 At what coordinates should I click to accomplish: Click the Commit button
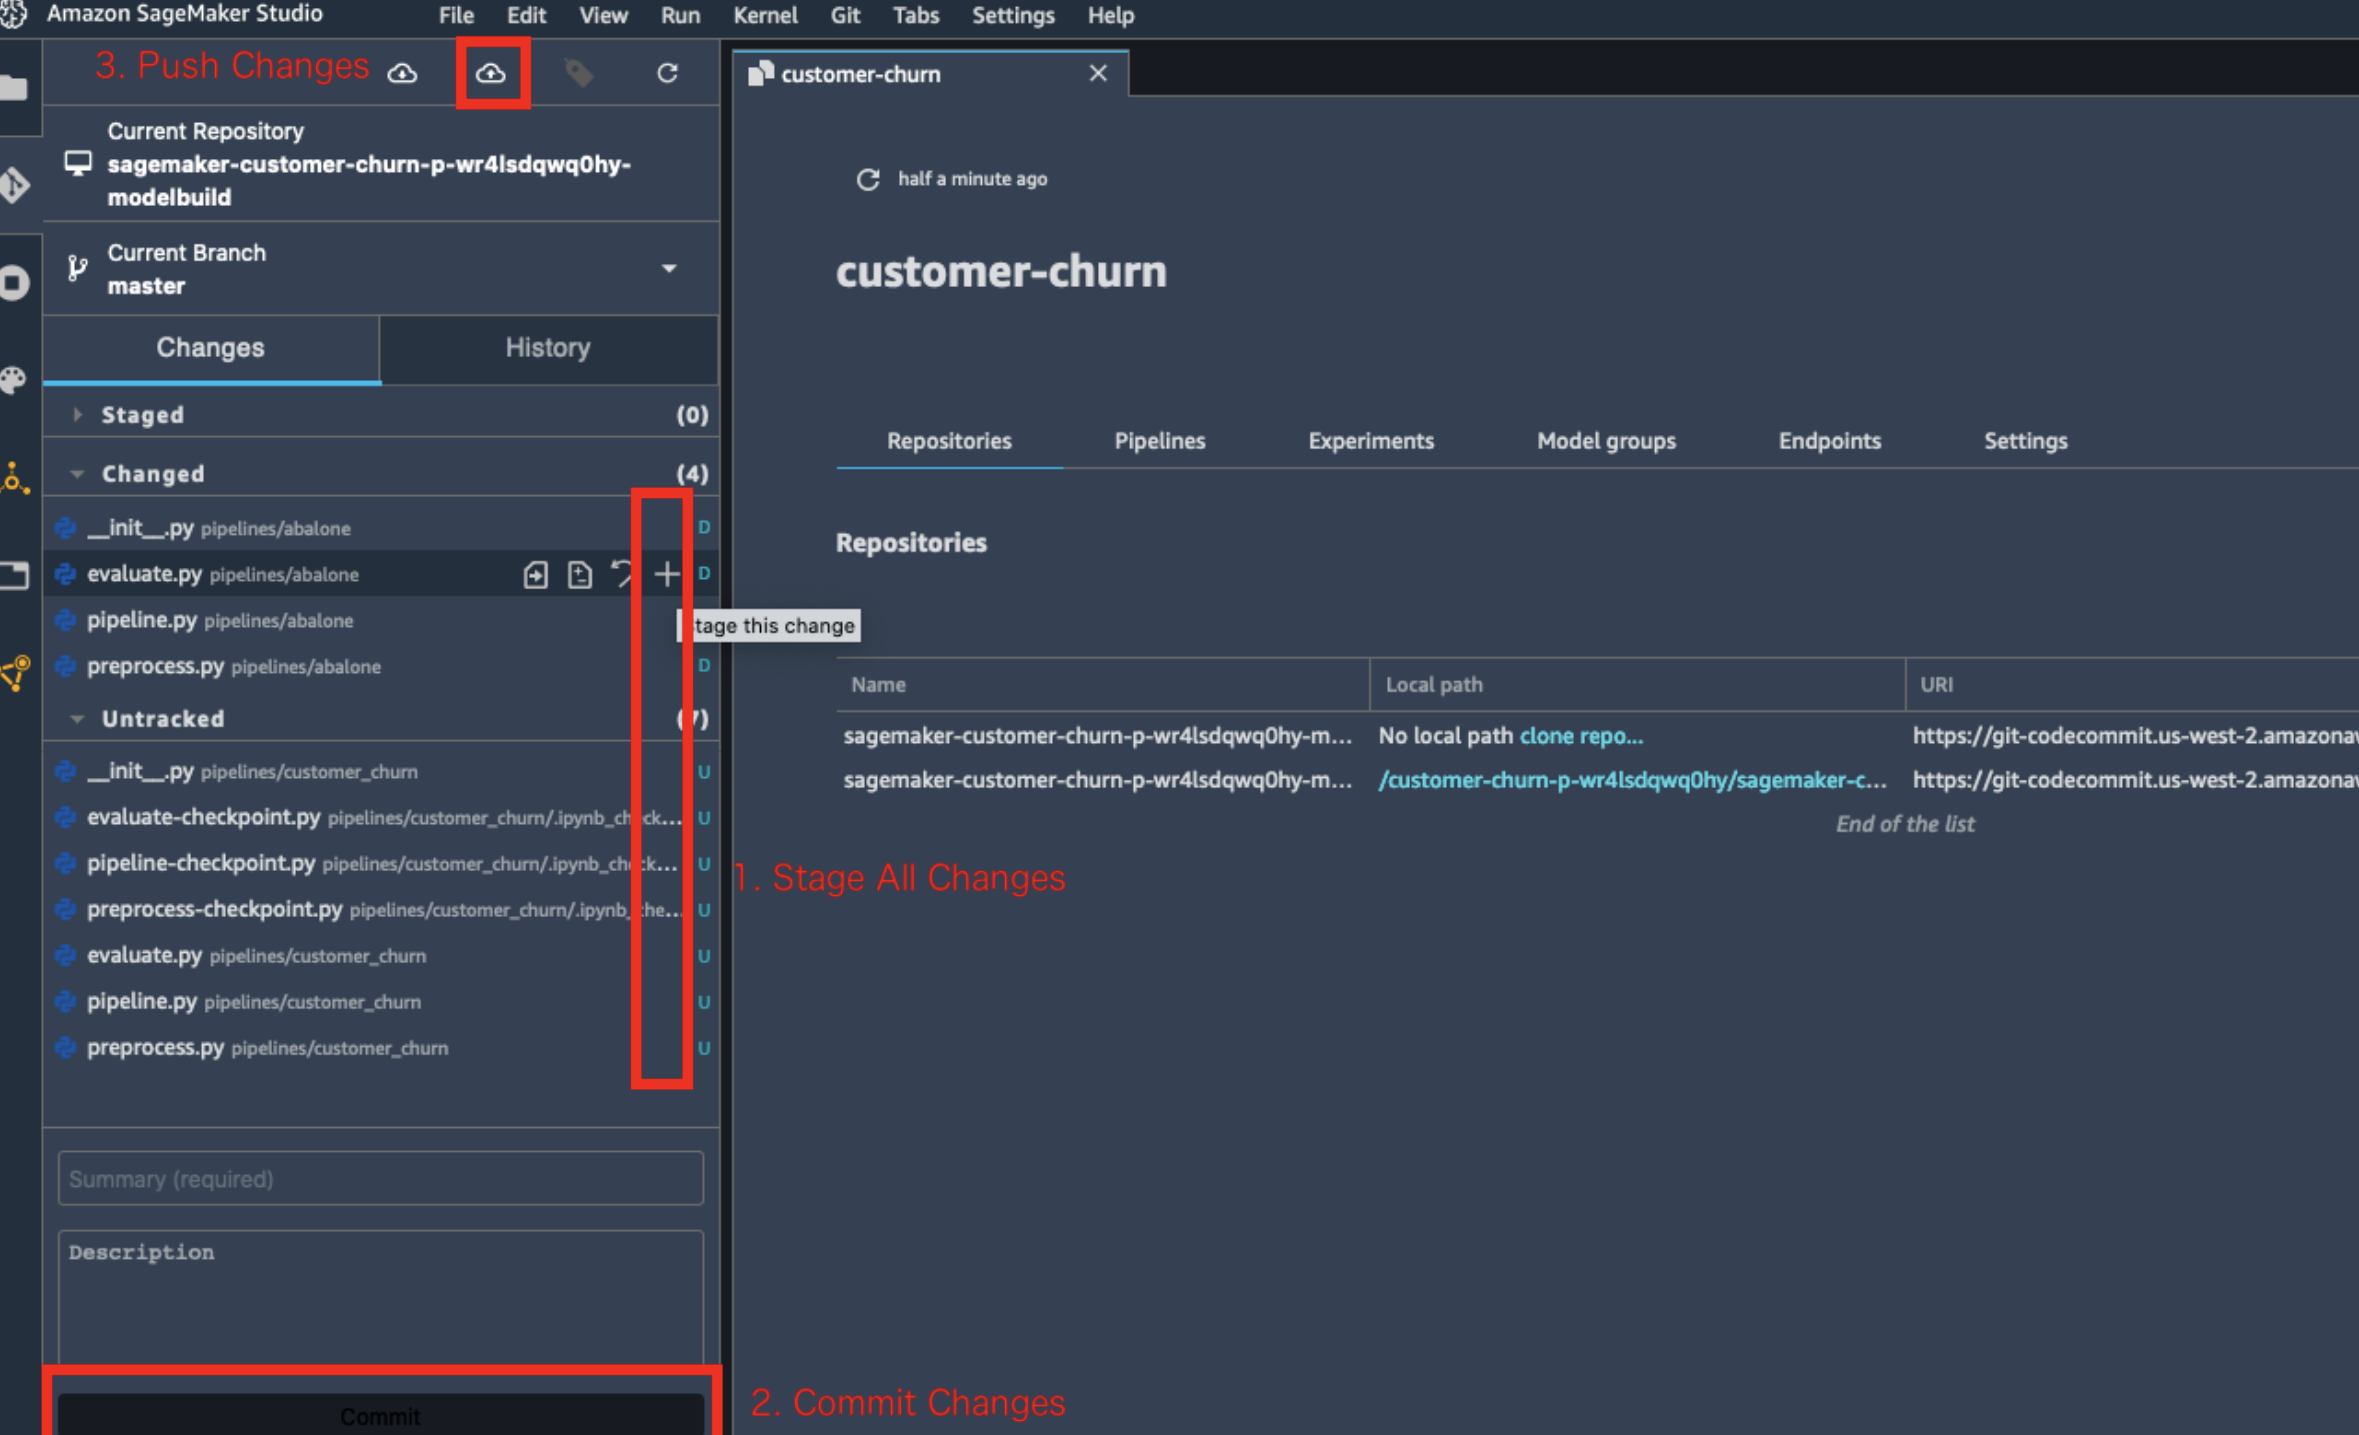tap(380, 1414)
